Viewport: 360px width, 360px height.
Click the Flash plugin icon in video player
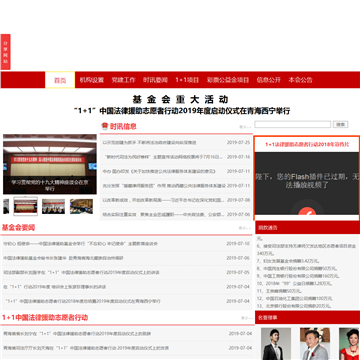pyautogui.click(x=307, y=211)
